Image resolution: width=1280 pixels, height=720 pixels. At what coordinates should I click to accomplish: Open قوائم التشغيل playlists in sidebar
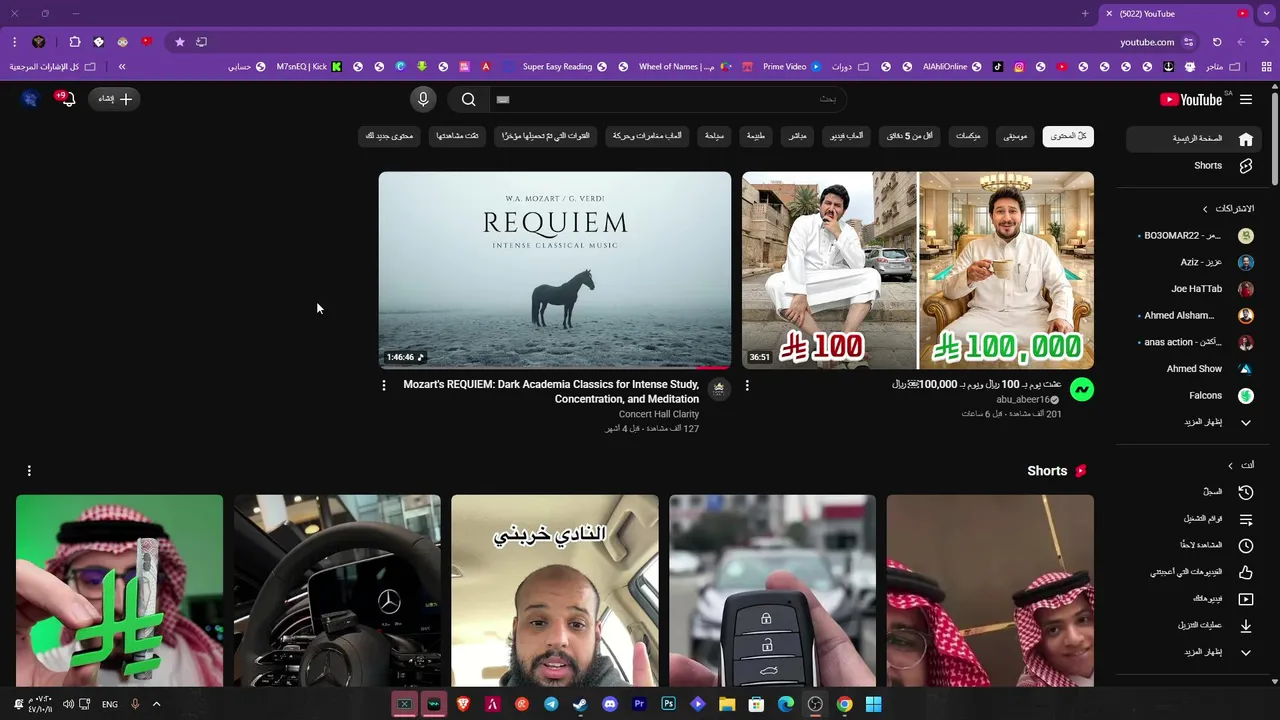pyautogui.click(x=1192, y=519)
